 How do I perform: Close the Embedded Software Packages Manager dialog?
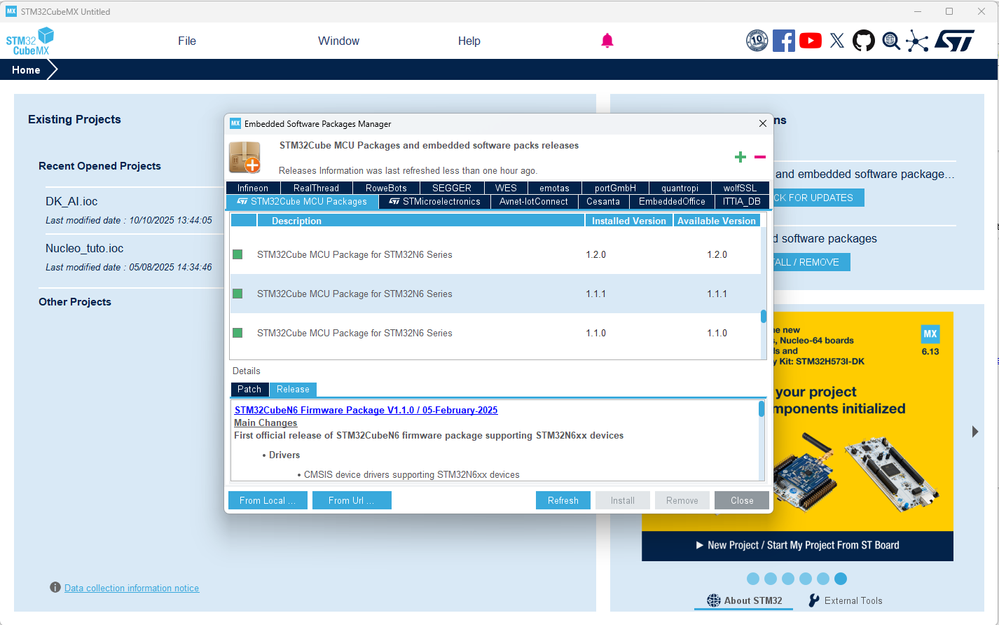click(x=763, y=124)
